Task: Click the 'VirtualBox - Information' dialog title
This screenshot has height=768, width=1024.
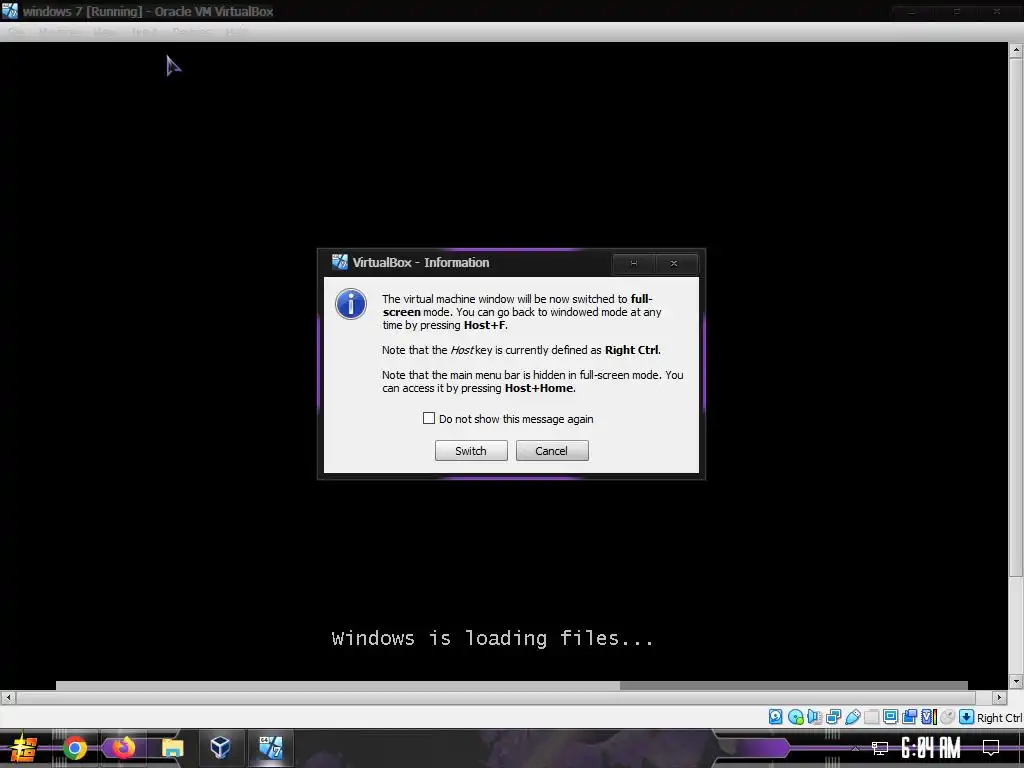Action: pos(421,263)
